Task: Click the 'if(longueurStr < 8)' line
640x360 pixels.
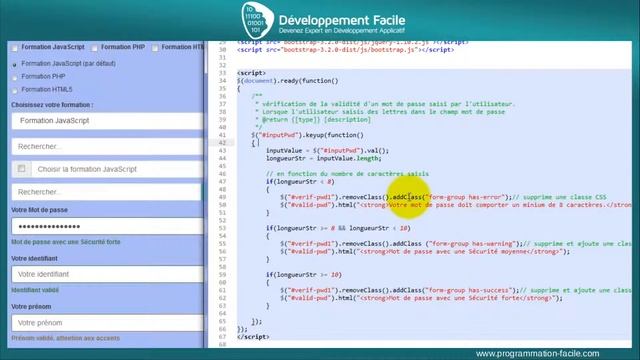Action: coord(300,182)
